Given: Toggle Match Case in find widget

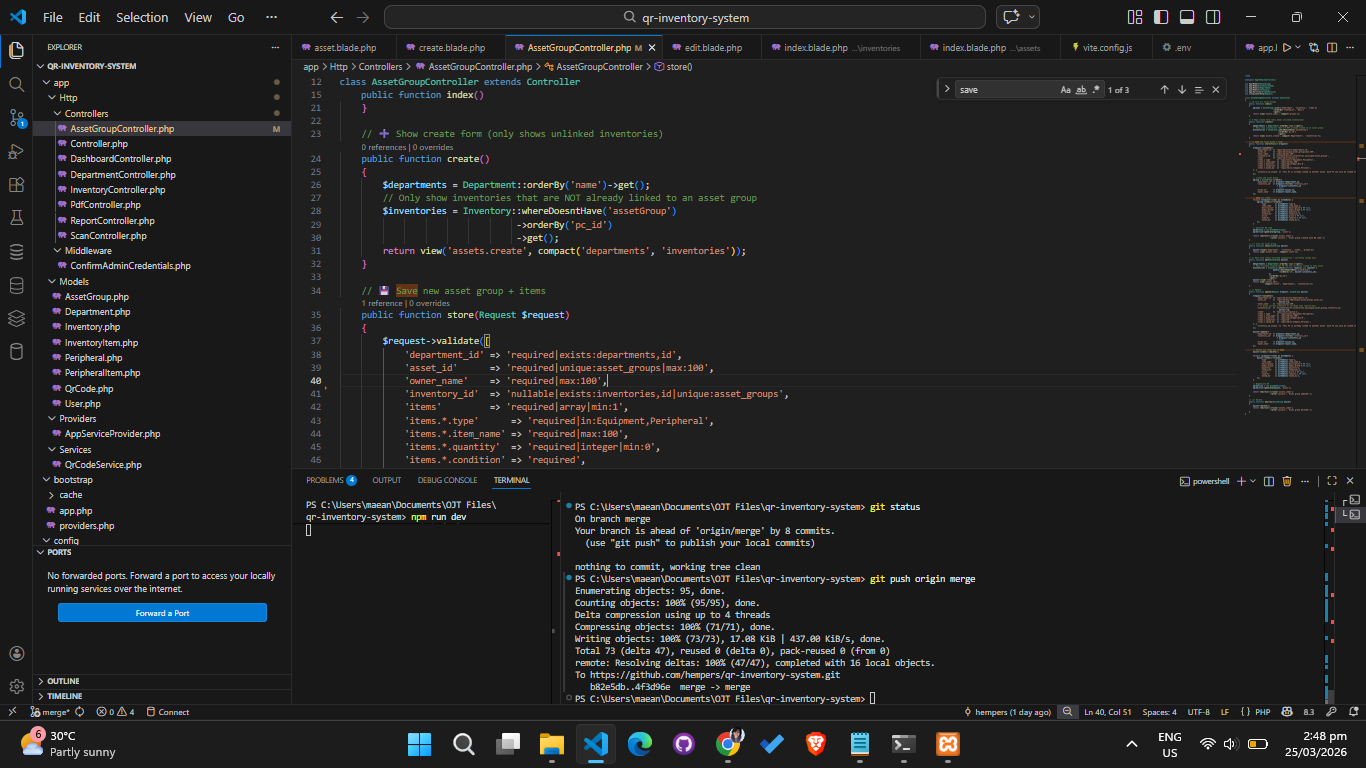Looking at the screenshot, I should [x=1066, y=90].
